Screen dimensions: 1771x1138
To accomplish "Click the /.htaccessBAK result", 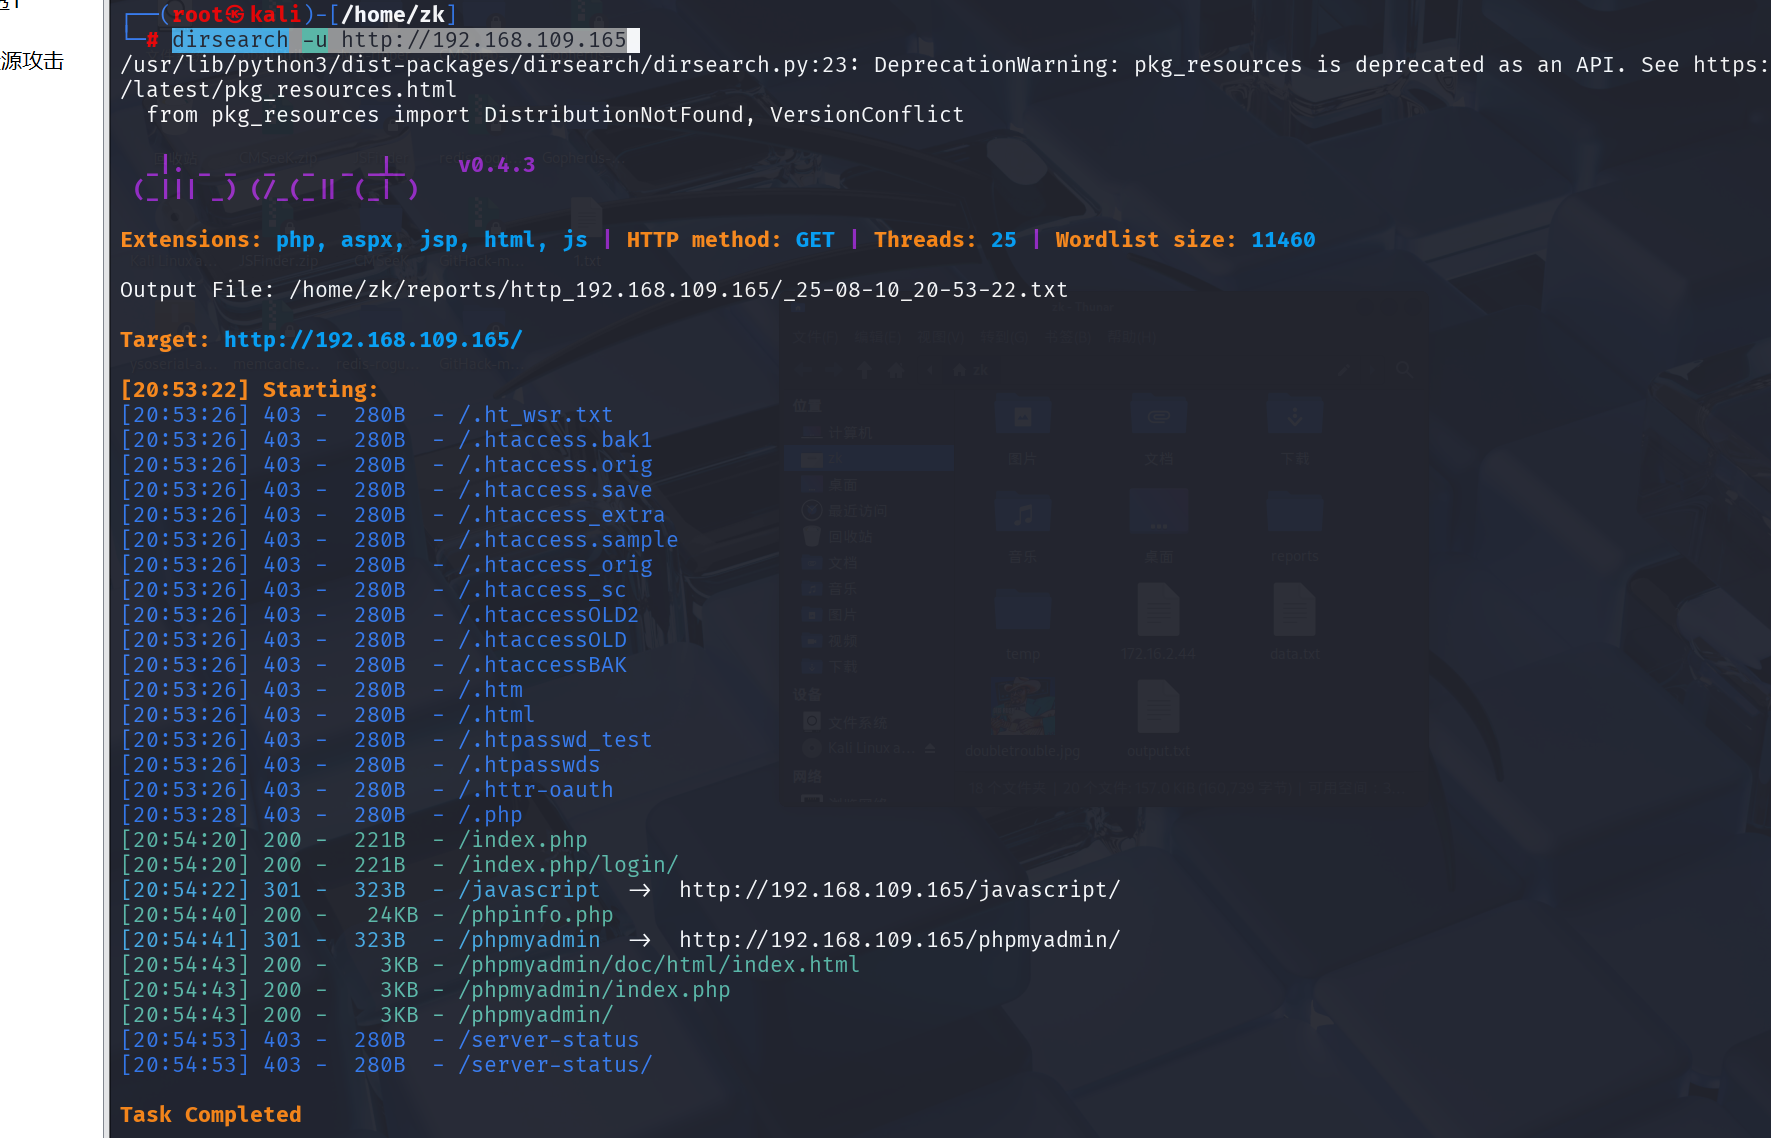I will pyautogui.click(x=542, y=665).
